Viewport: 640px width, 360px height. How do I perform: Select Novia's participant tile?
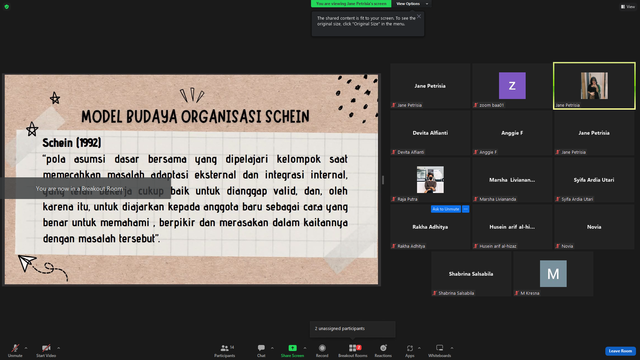coord(594,227)
